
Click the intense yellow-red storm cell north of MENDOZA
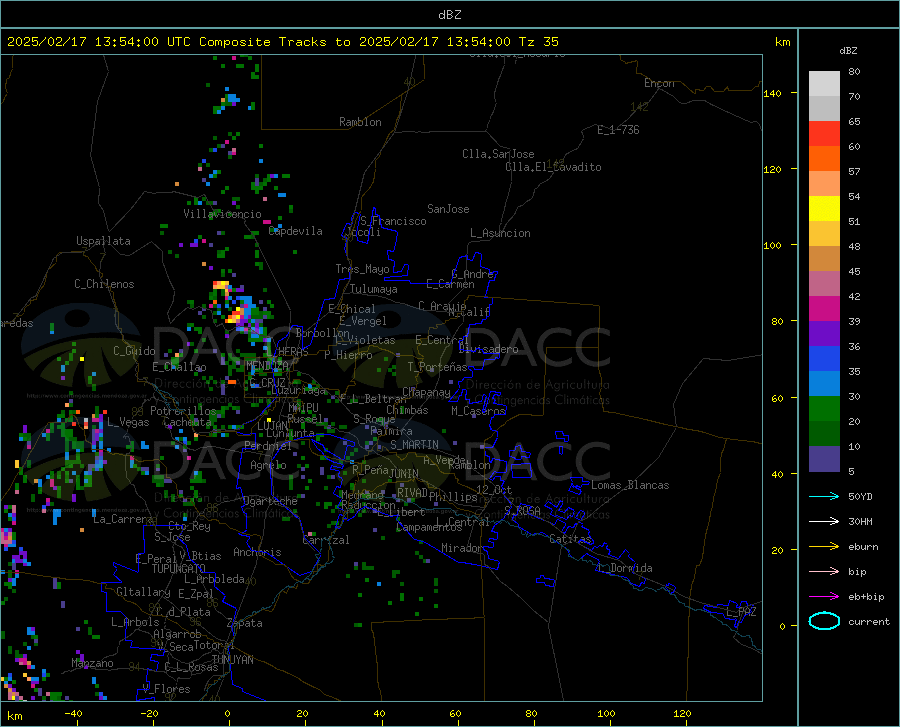coord(235,316)
